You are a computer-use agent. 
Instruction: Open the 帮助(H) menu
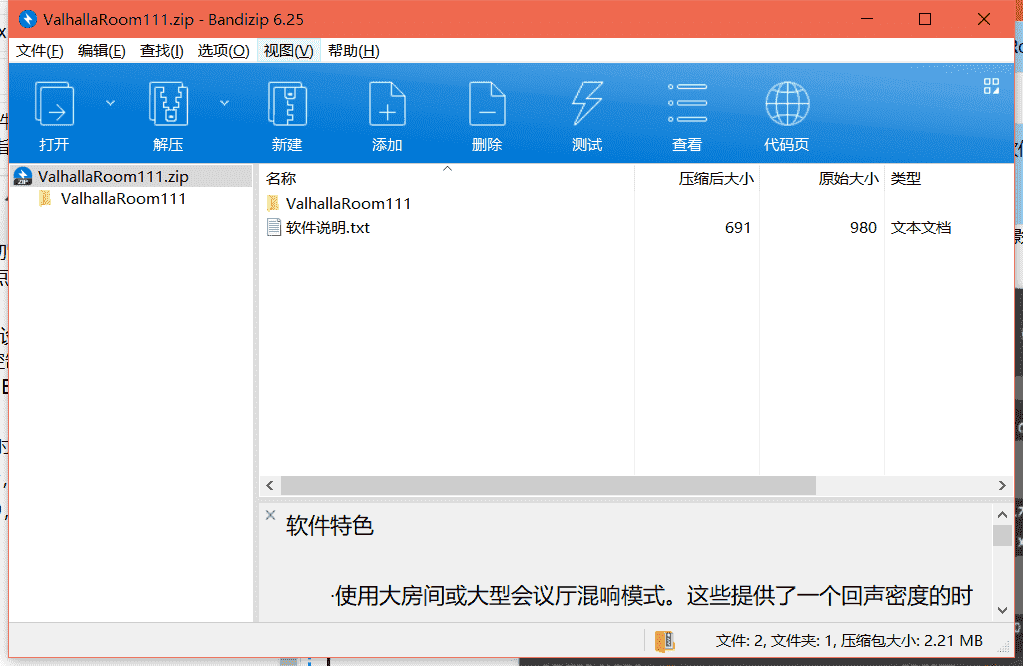point(354,51)
